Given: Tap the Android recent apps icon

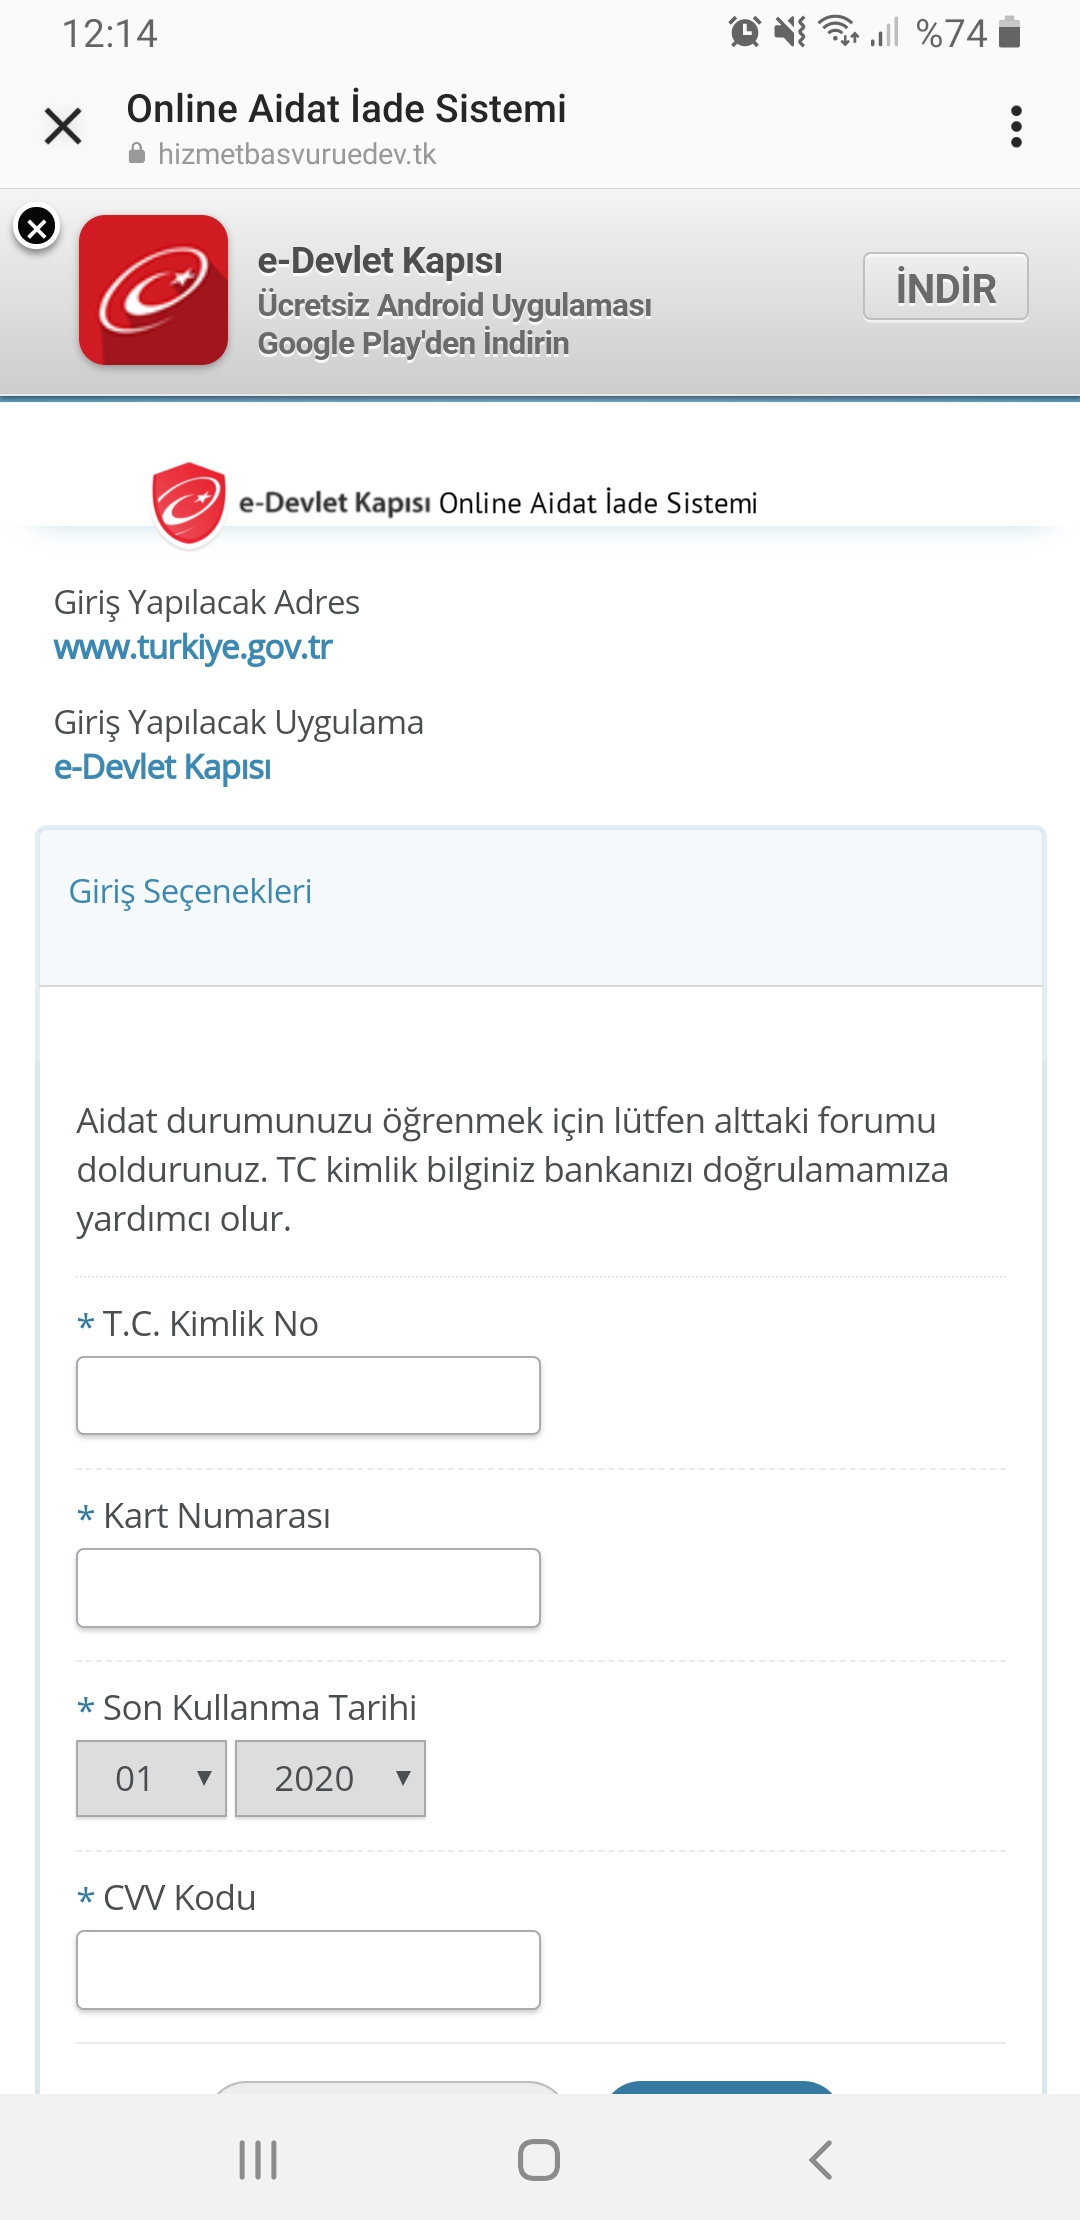Looking at the screenshot, I should [x=258, y=2160].
